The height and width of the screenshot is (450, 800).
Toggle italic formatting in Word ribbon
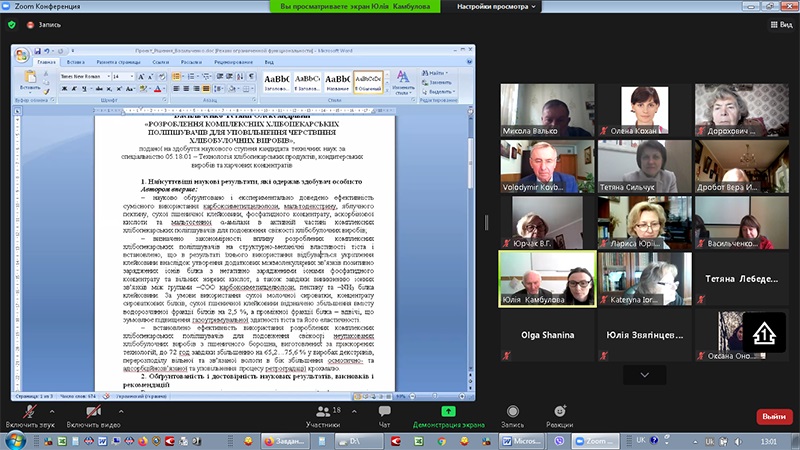pos(74,89)
